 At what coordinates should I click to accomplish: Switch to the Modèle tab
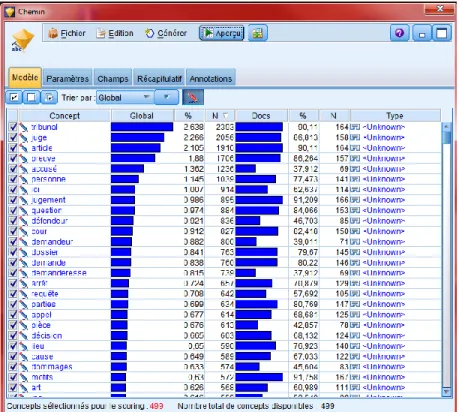pyautogui.click(x=25, y=77)
